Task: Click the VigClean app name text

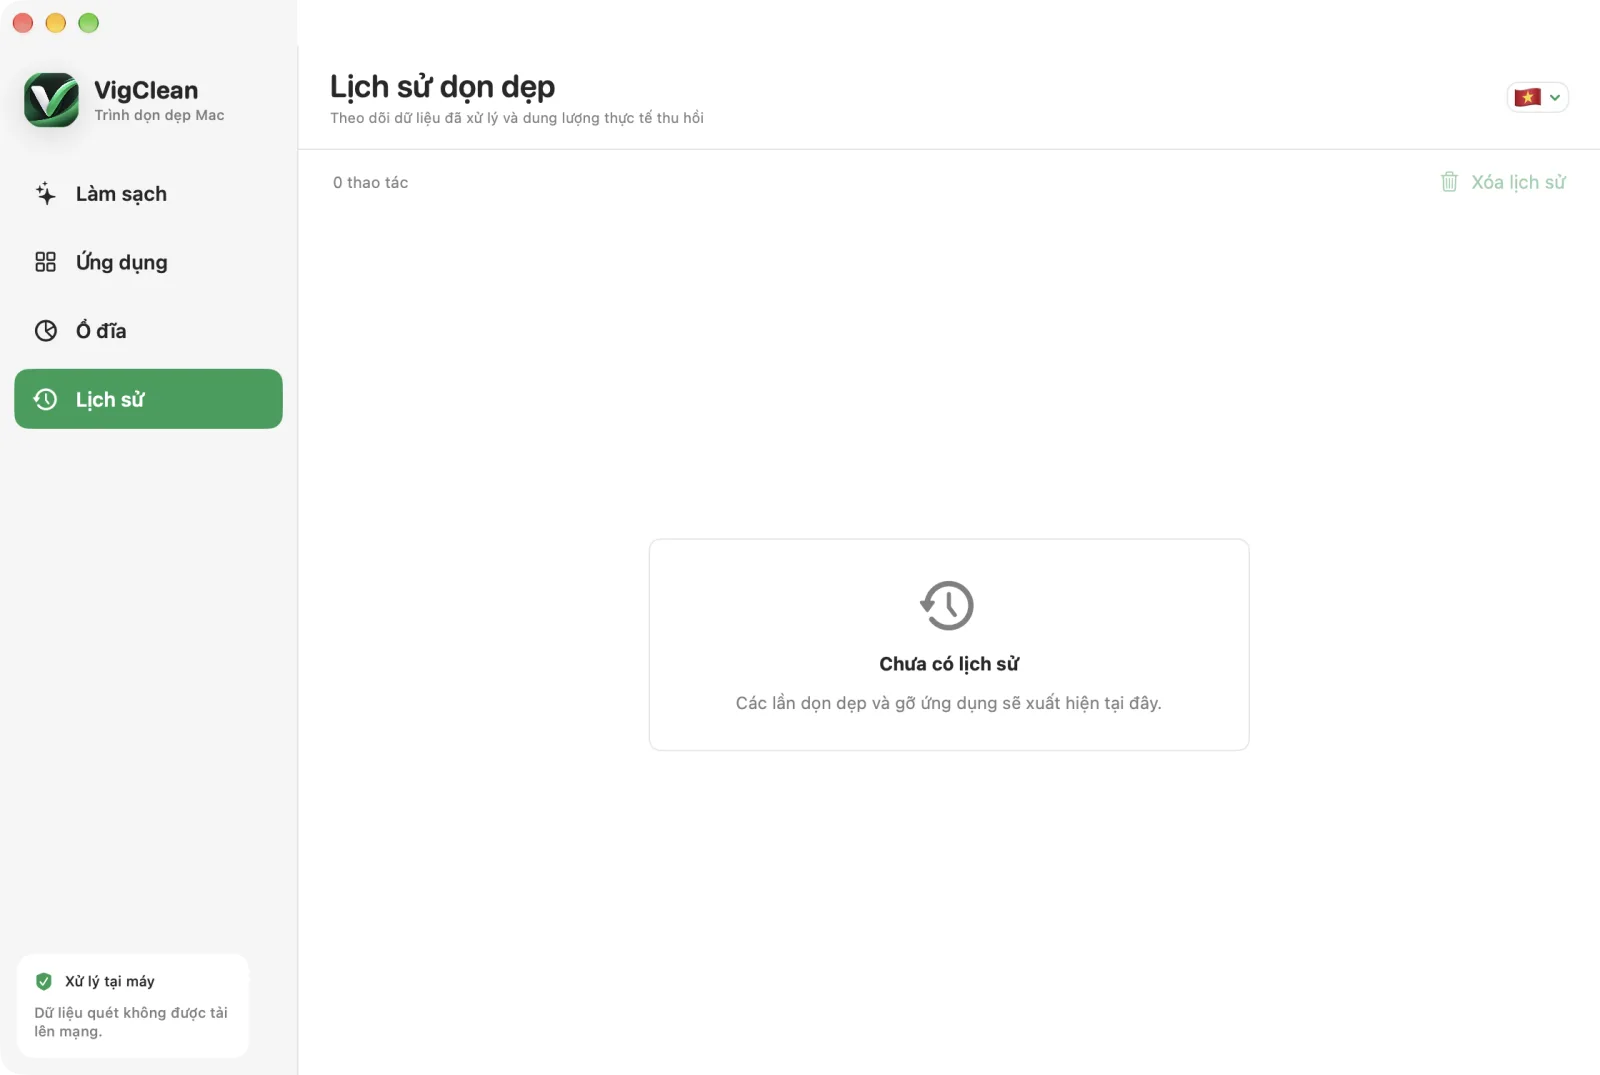Action: point(146,90)
